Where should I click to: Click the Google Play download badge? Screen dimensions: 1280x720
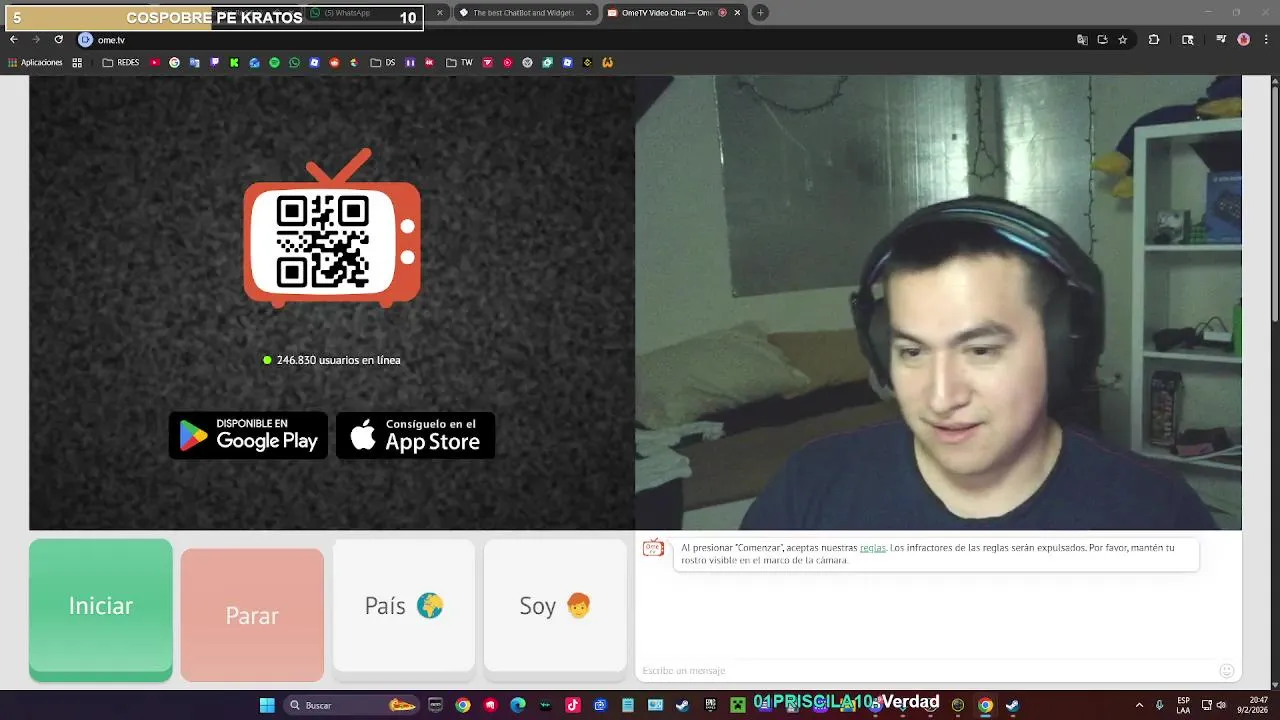(x=248, y=435)
